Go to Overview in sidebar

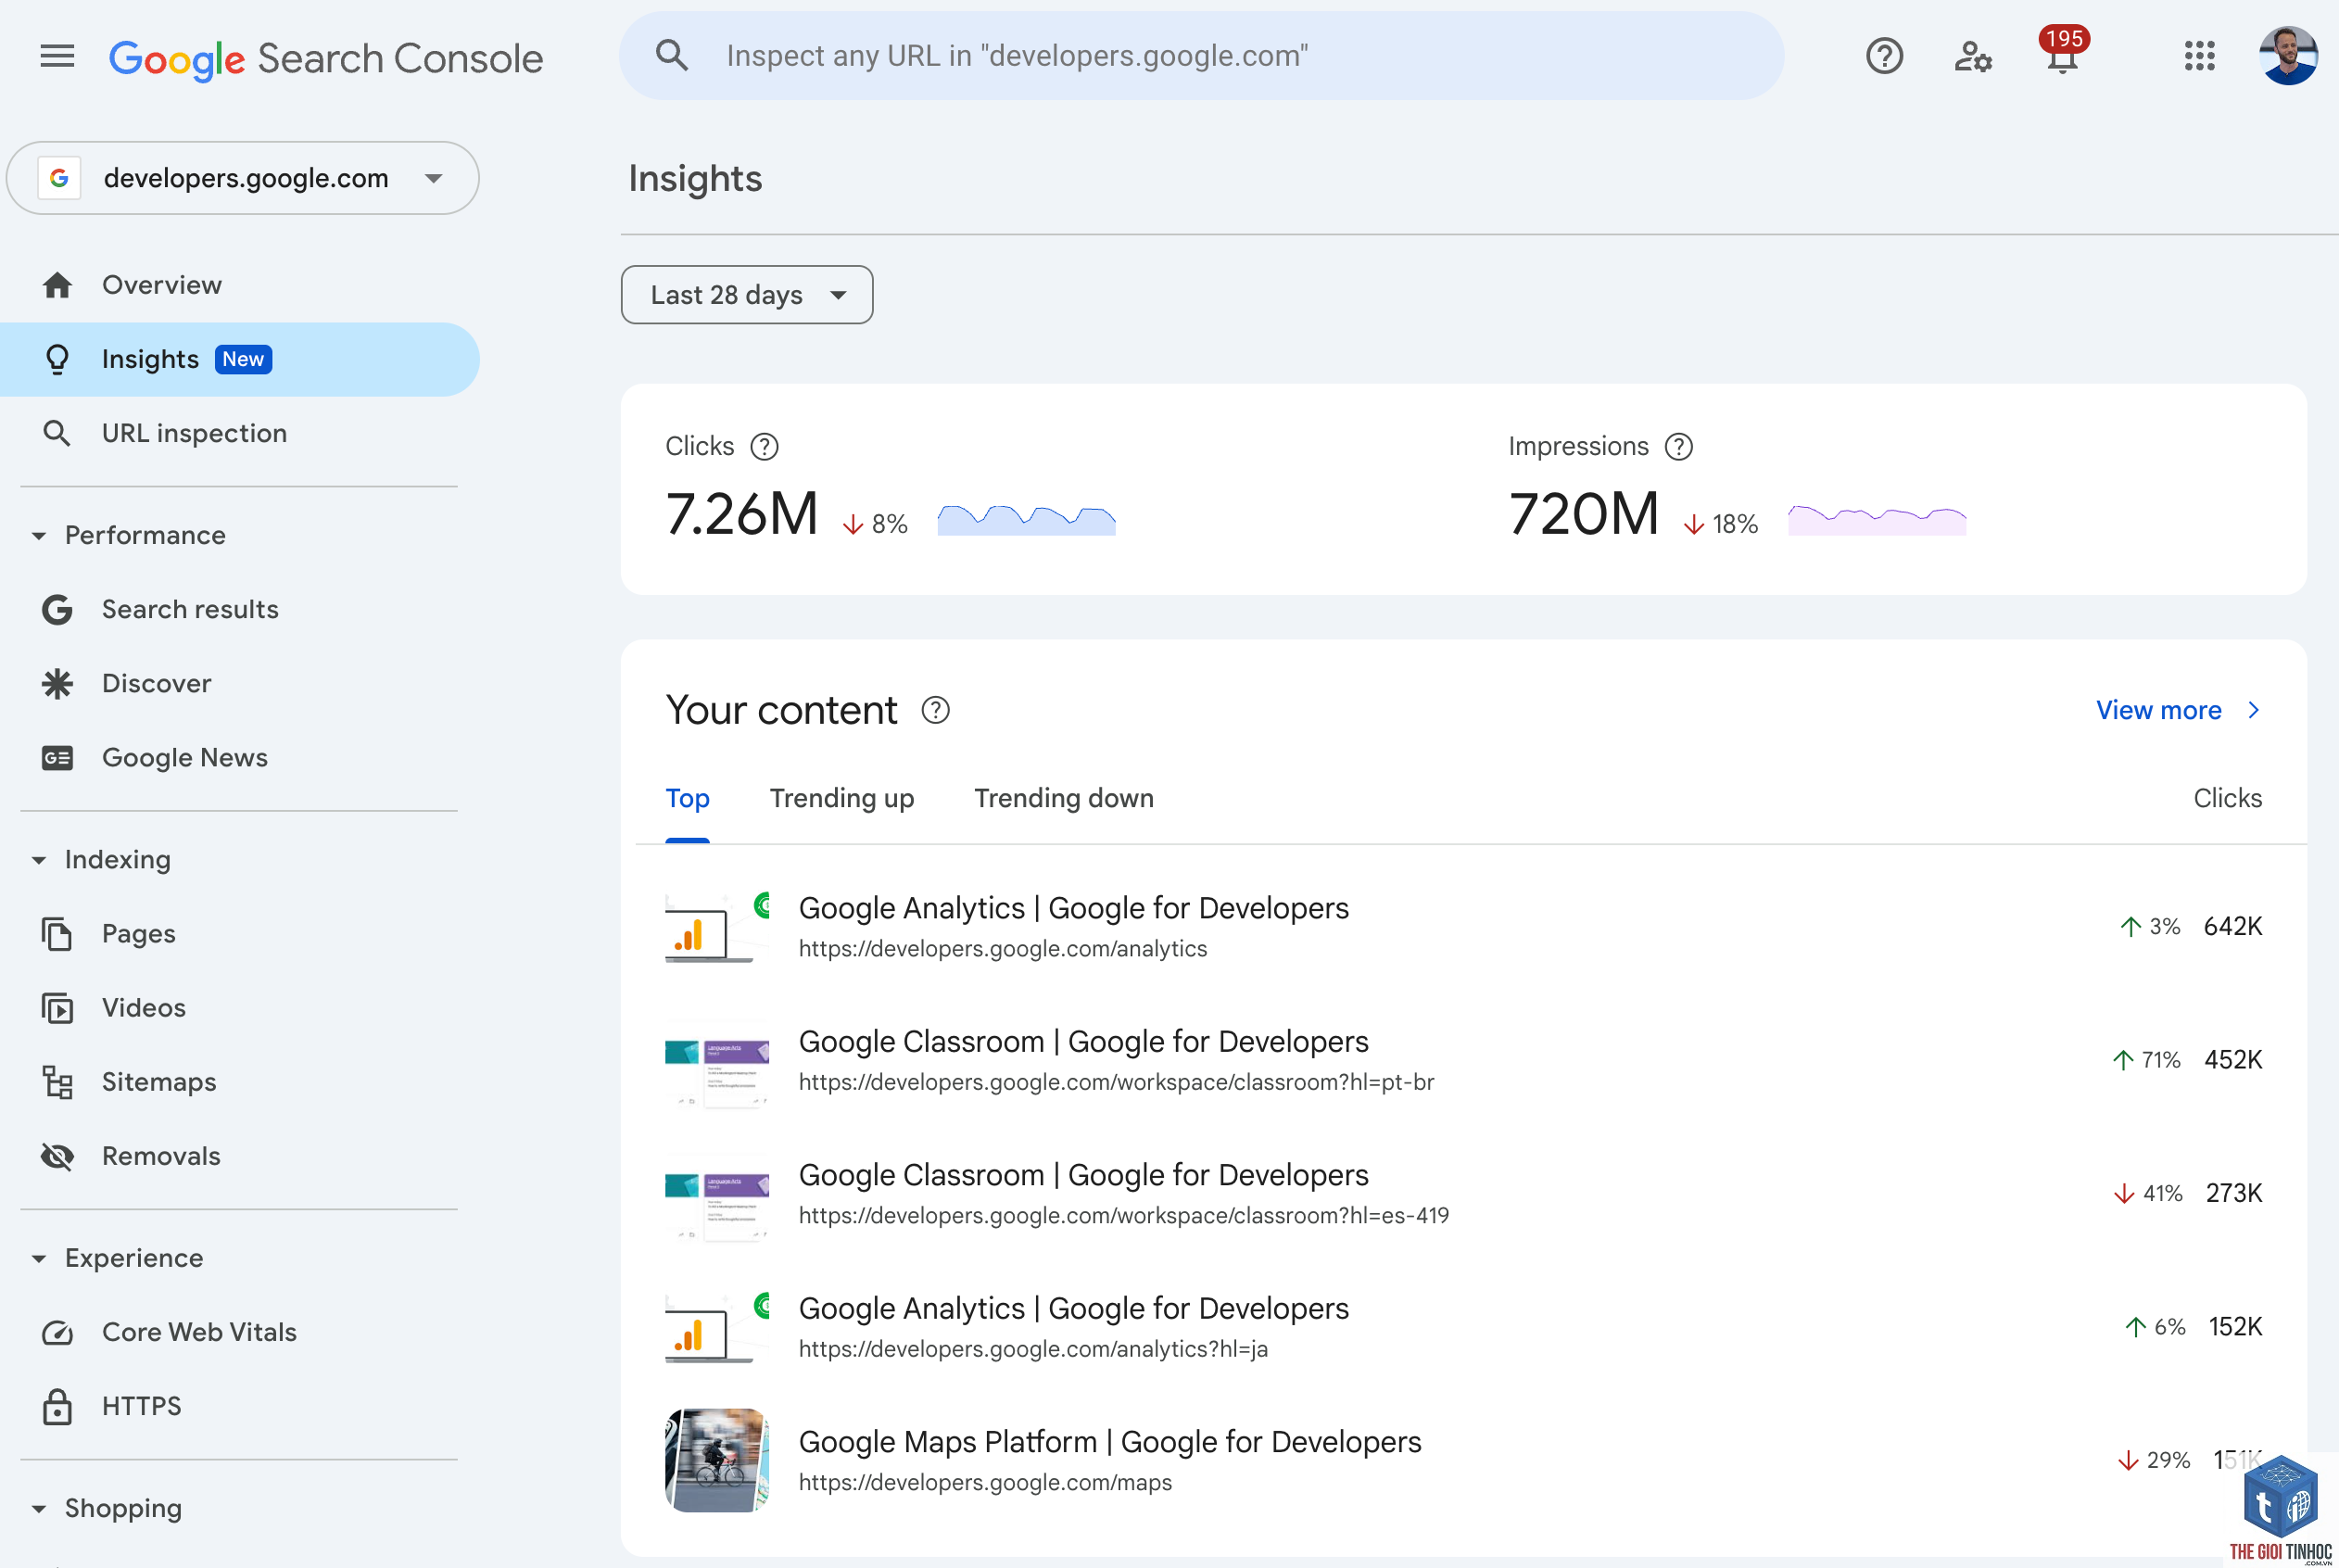pos(240,285)
